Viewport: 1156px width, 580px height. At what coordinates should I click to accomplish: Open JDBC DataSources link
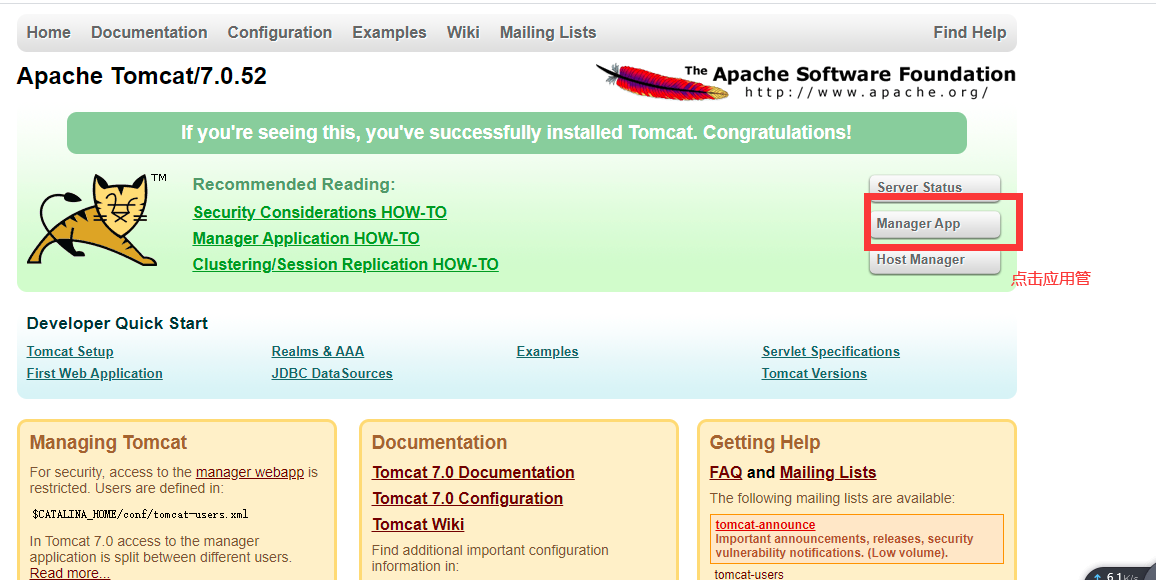[x=332, y=374]
